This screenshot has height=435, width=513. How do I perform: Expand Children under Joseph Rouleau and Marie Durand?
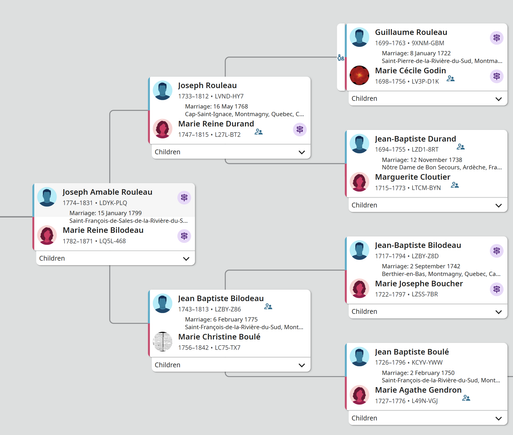[231, 152]
